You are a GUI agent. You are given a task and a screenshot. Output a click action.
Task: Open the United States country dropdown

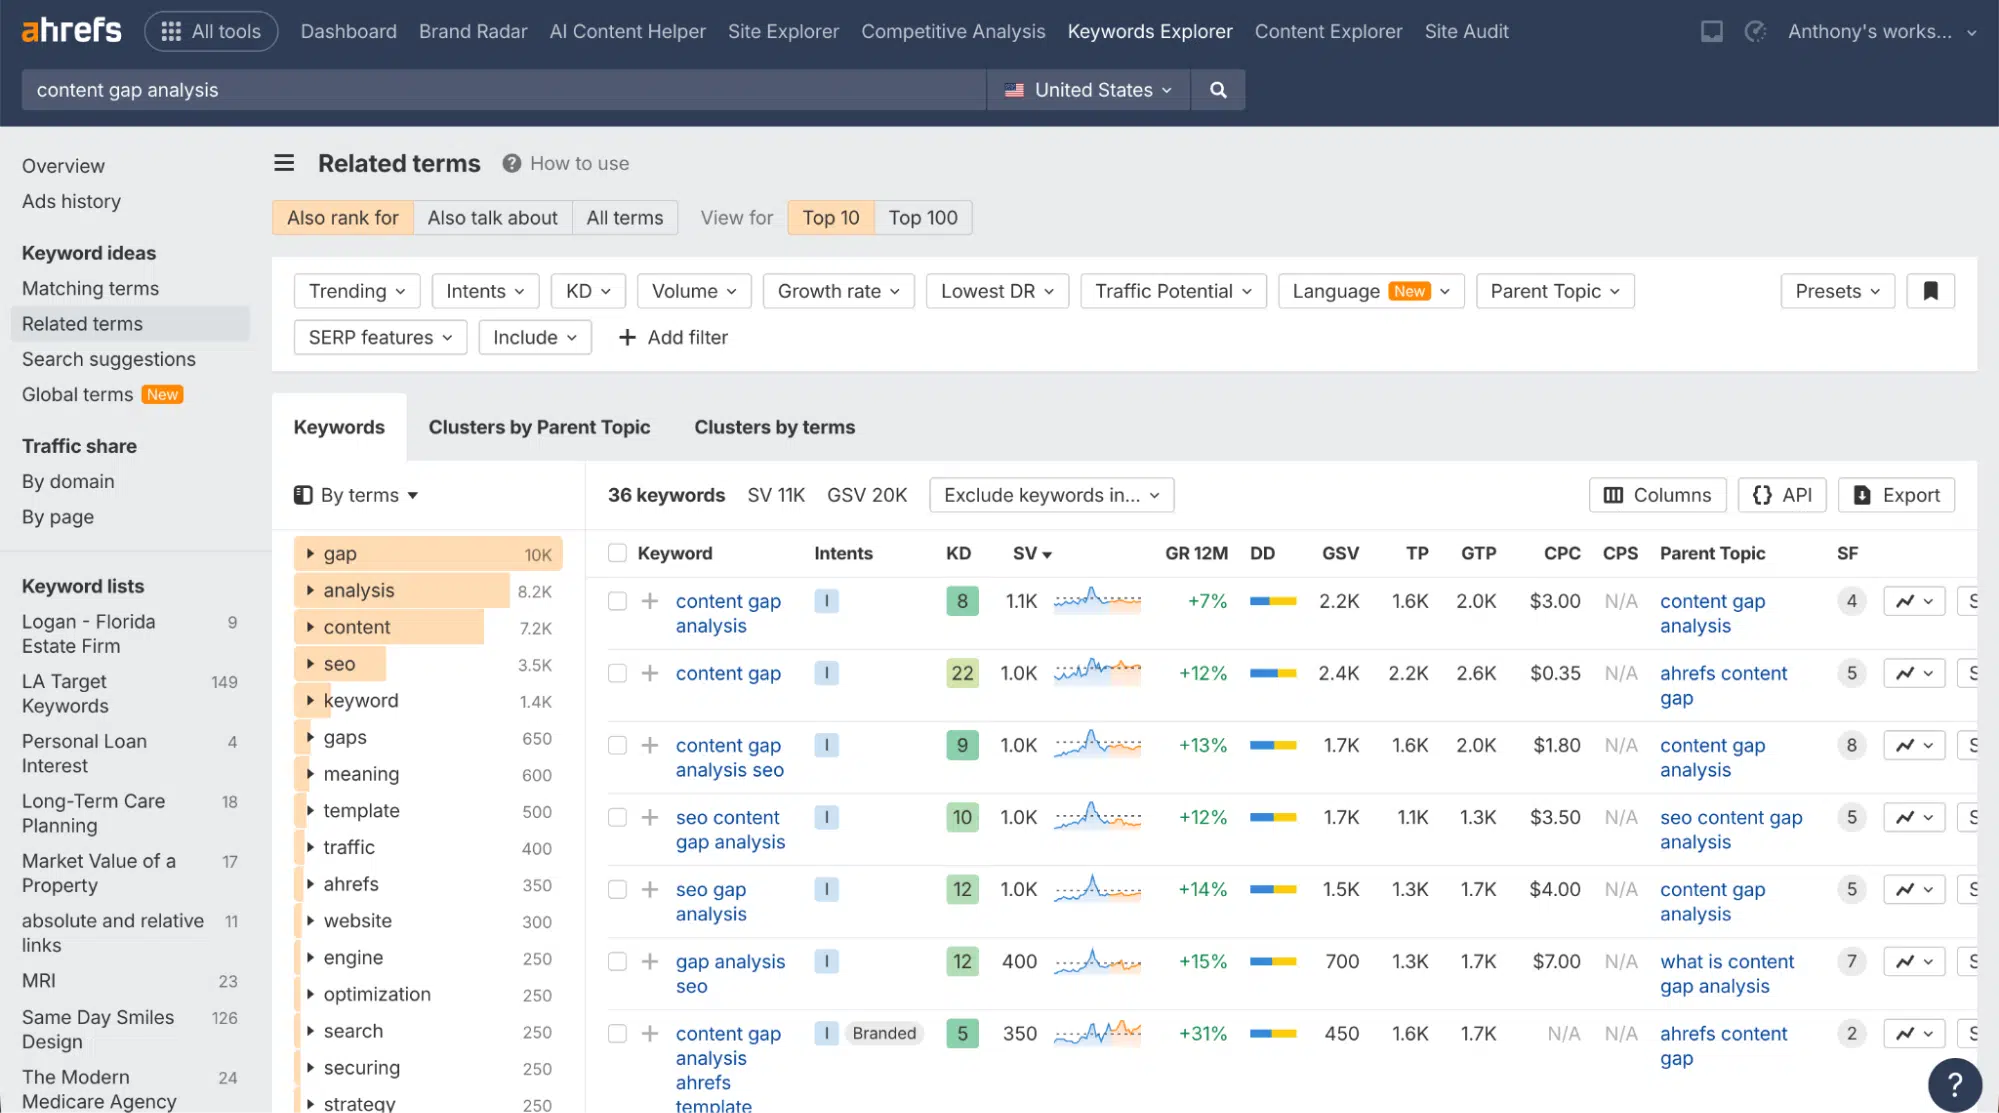pyautogui.click(x=1087, y=89)
